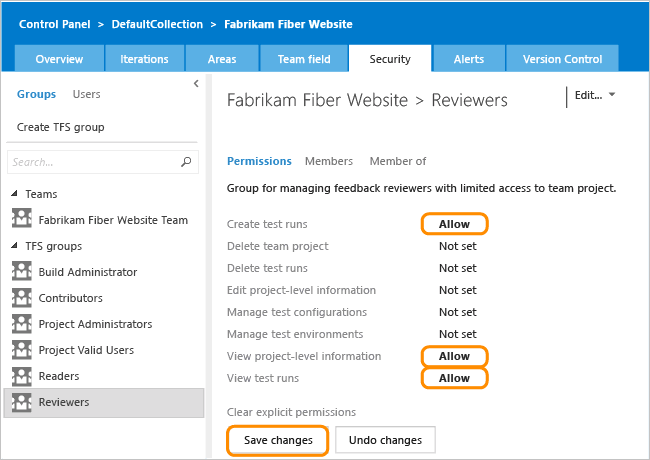
Task: Click the Project Administrators group icon
Action: (21, 324)
